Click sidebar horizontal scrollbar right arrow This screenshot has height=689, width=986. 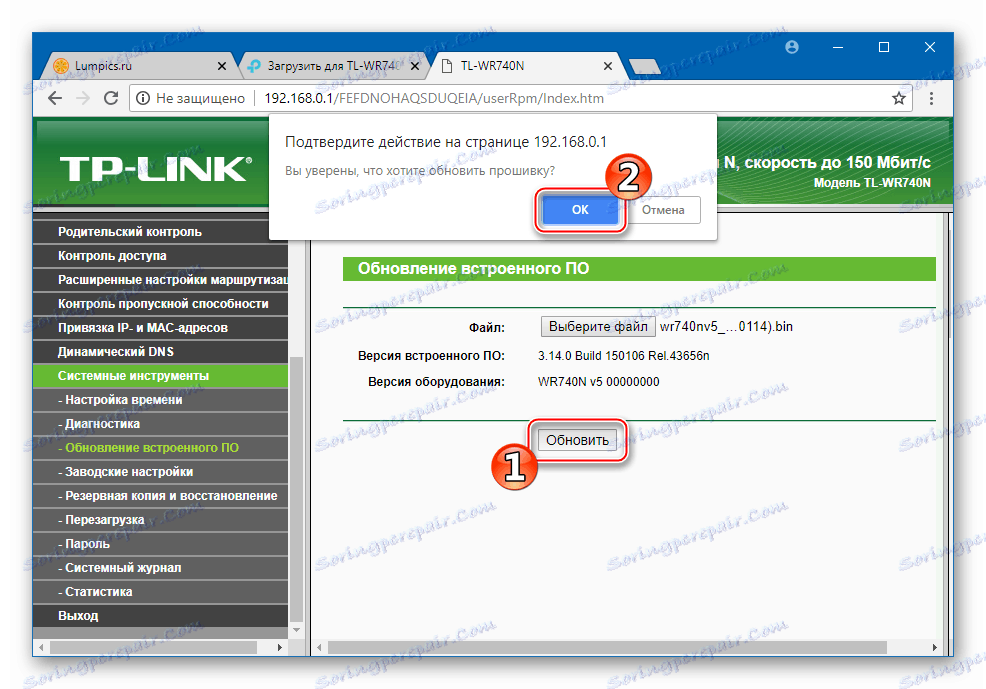click(280, 648)
